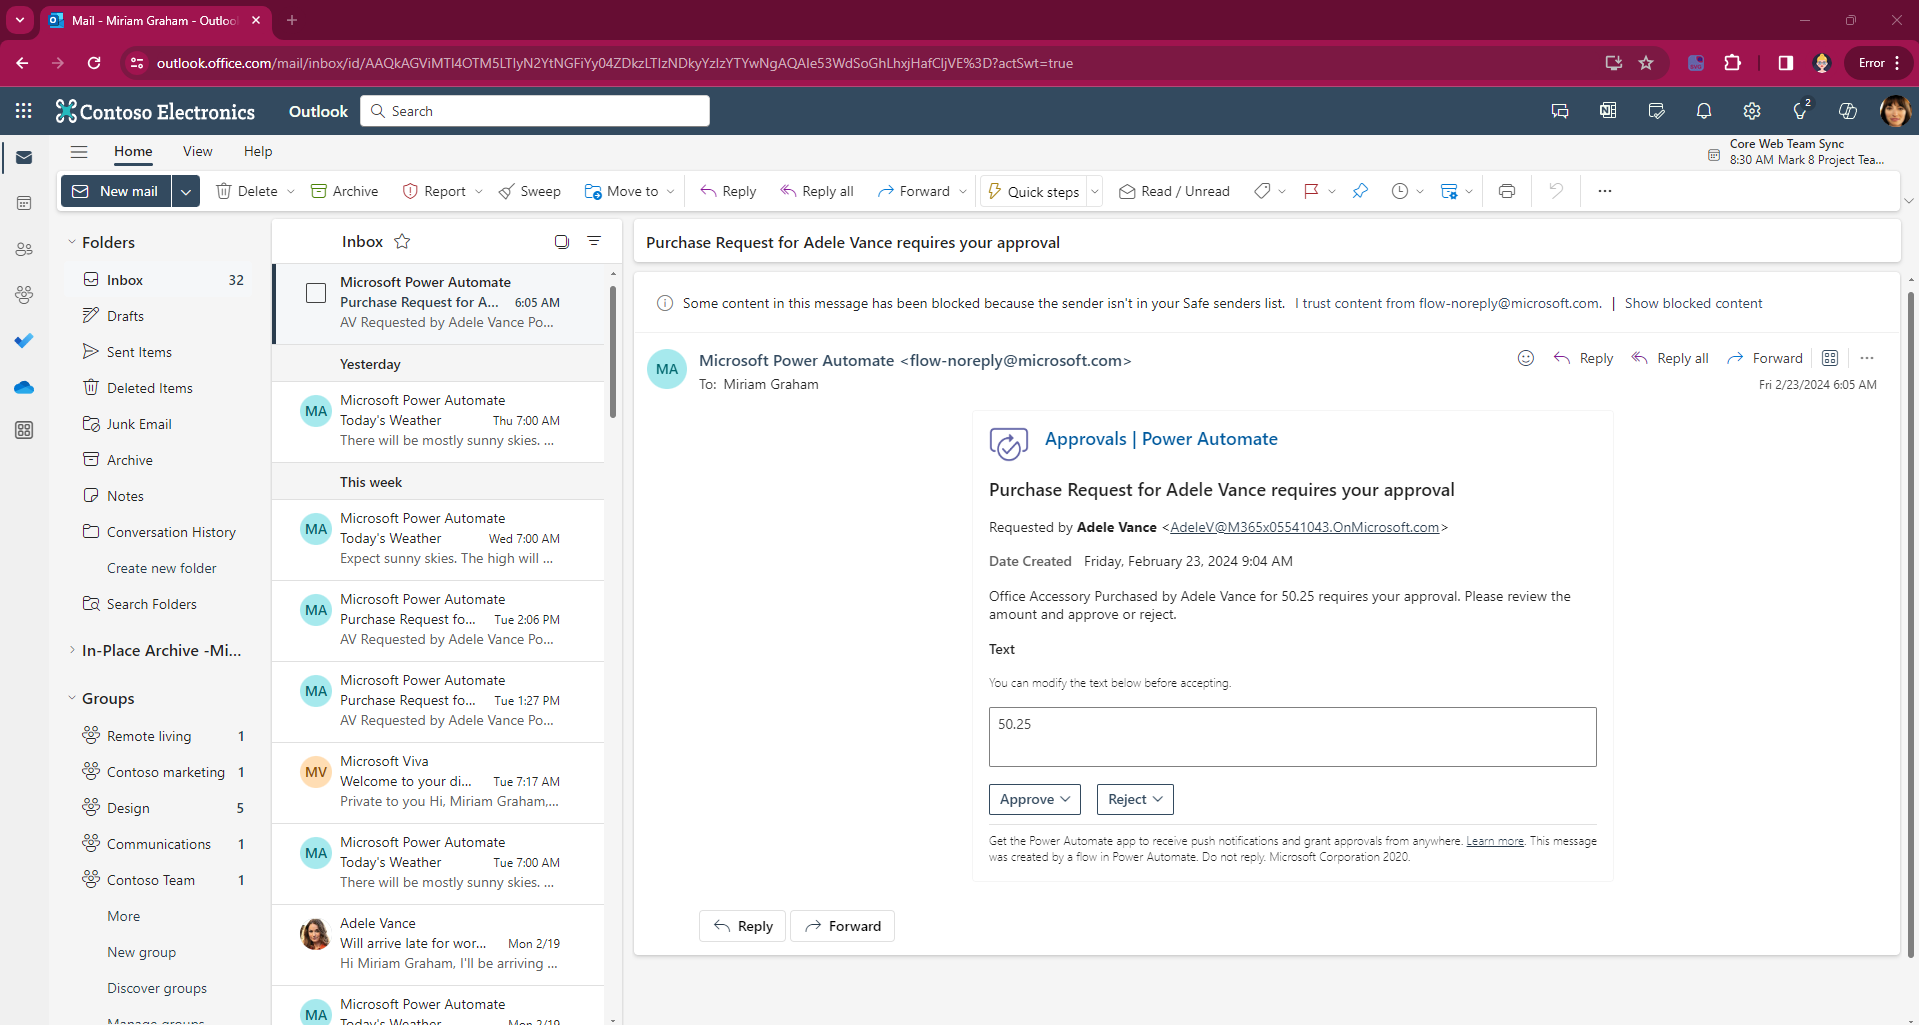Open Teams chat icon in header
The height and width of the screenshot is (1025, 1919).
pos(1560,111)
